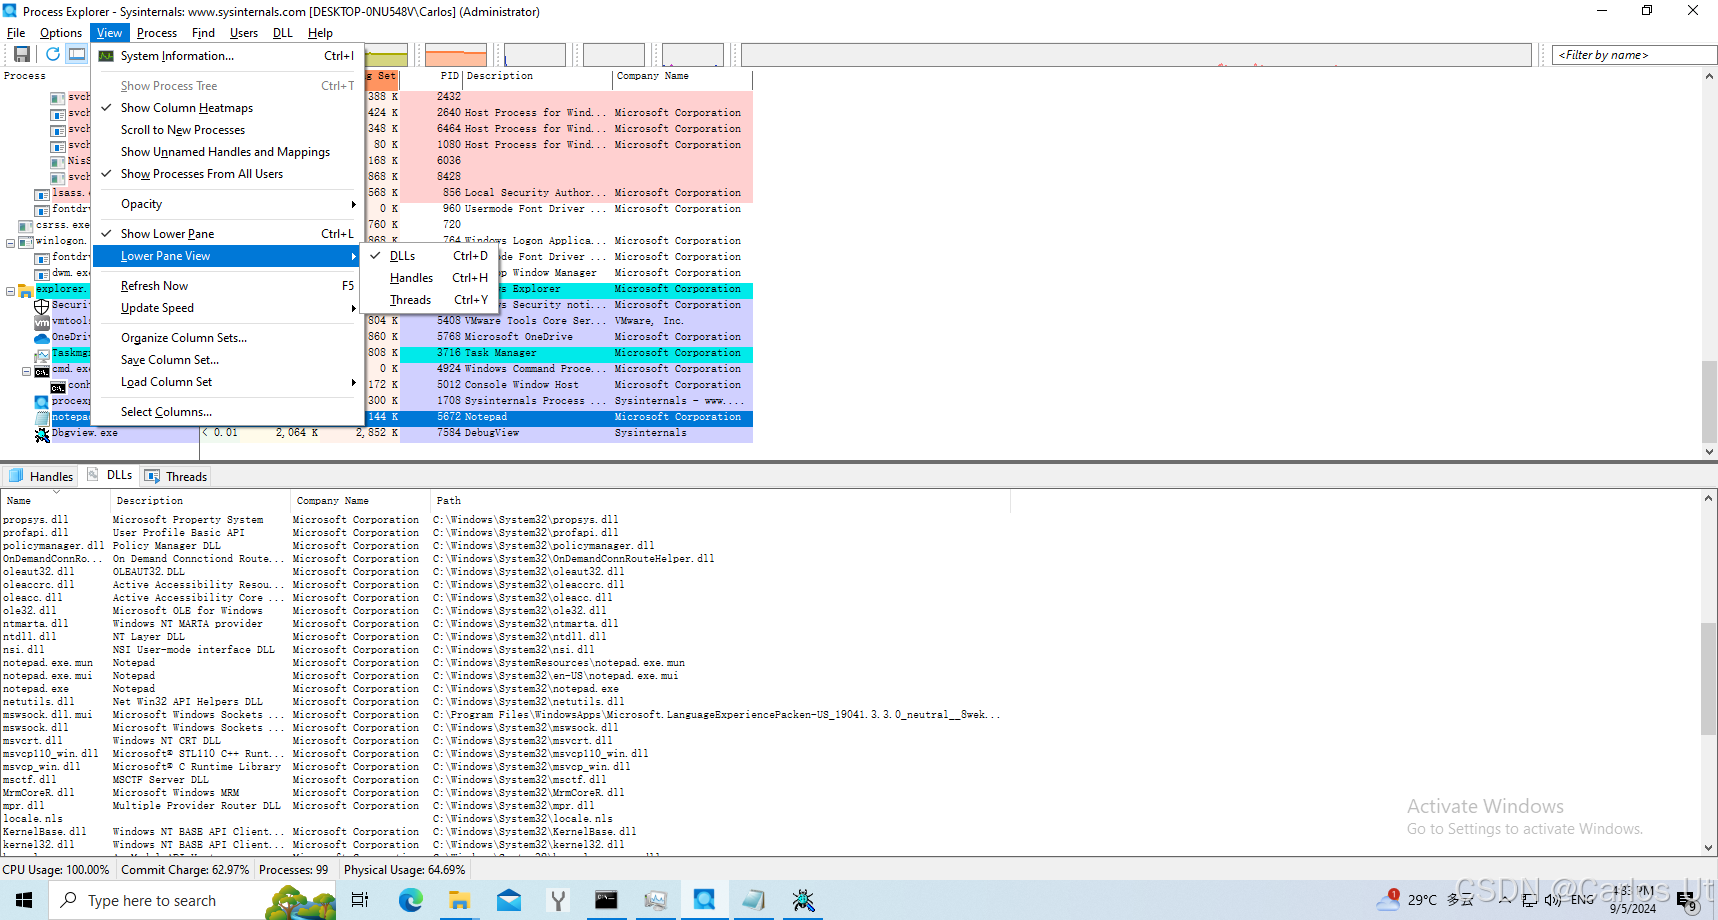The height and width of the screenshot is (920, 1718).
Task: Click the cmd.exe console icon
Action: coord(42,370)
